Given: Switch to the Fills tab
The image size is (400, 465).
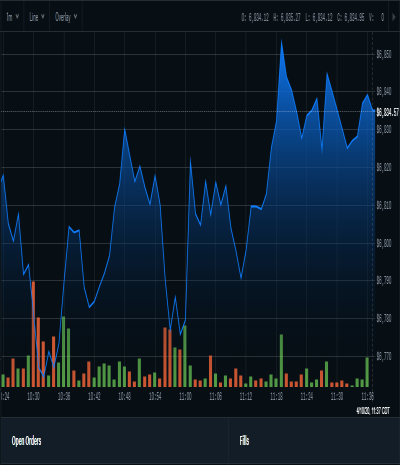Looking at the screenshot, I should 244,441.
